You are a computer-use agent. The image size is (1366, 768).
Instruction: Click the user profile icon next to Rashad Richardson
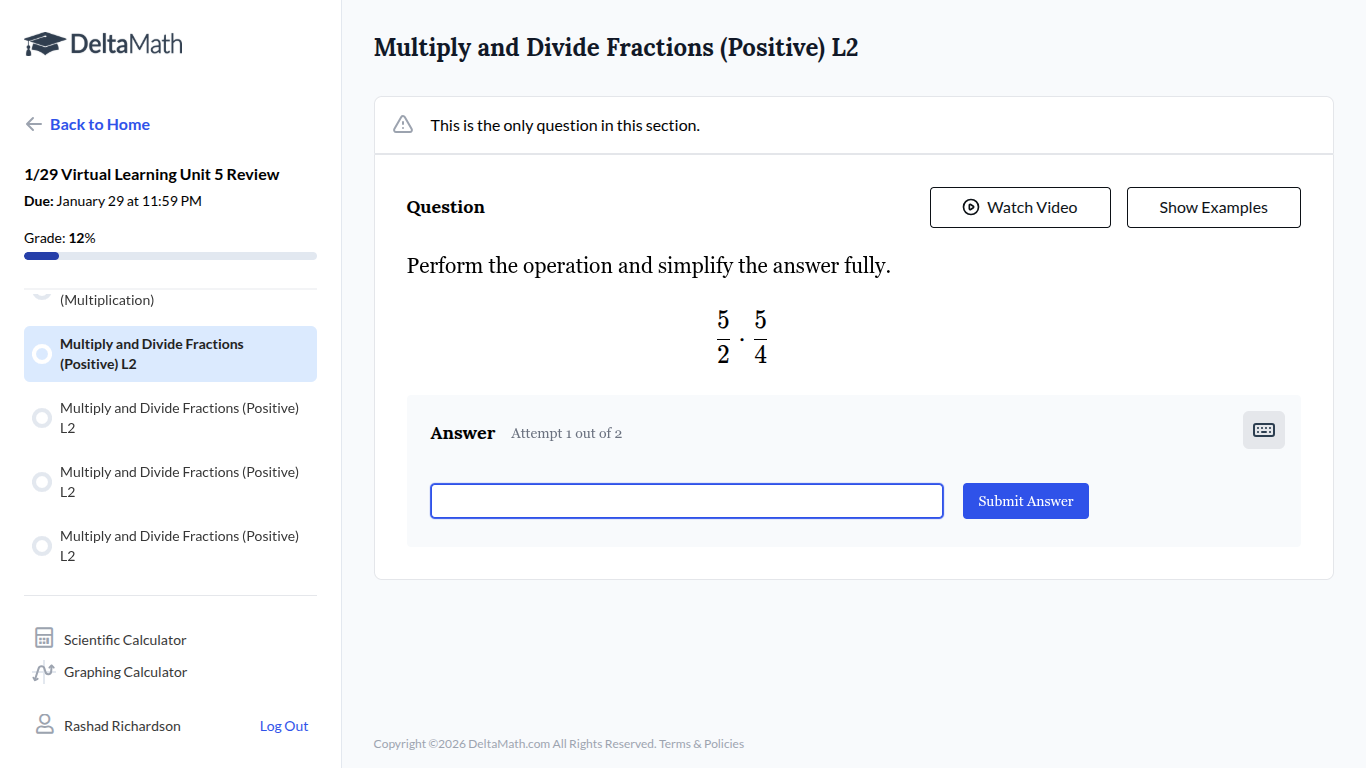coord(44,724)
